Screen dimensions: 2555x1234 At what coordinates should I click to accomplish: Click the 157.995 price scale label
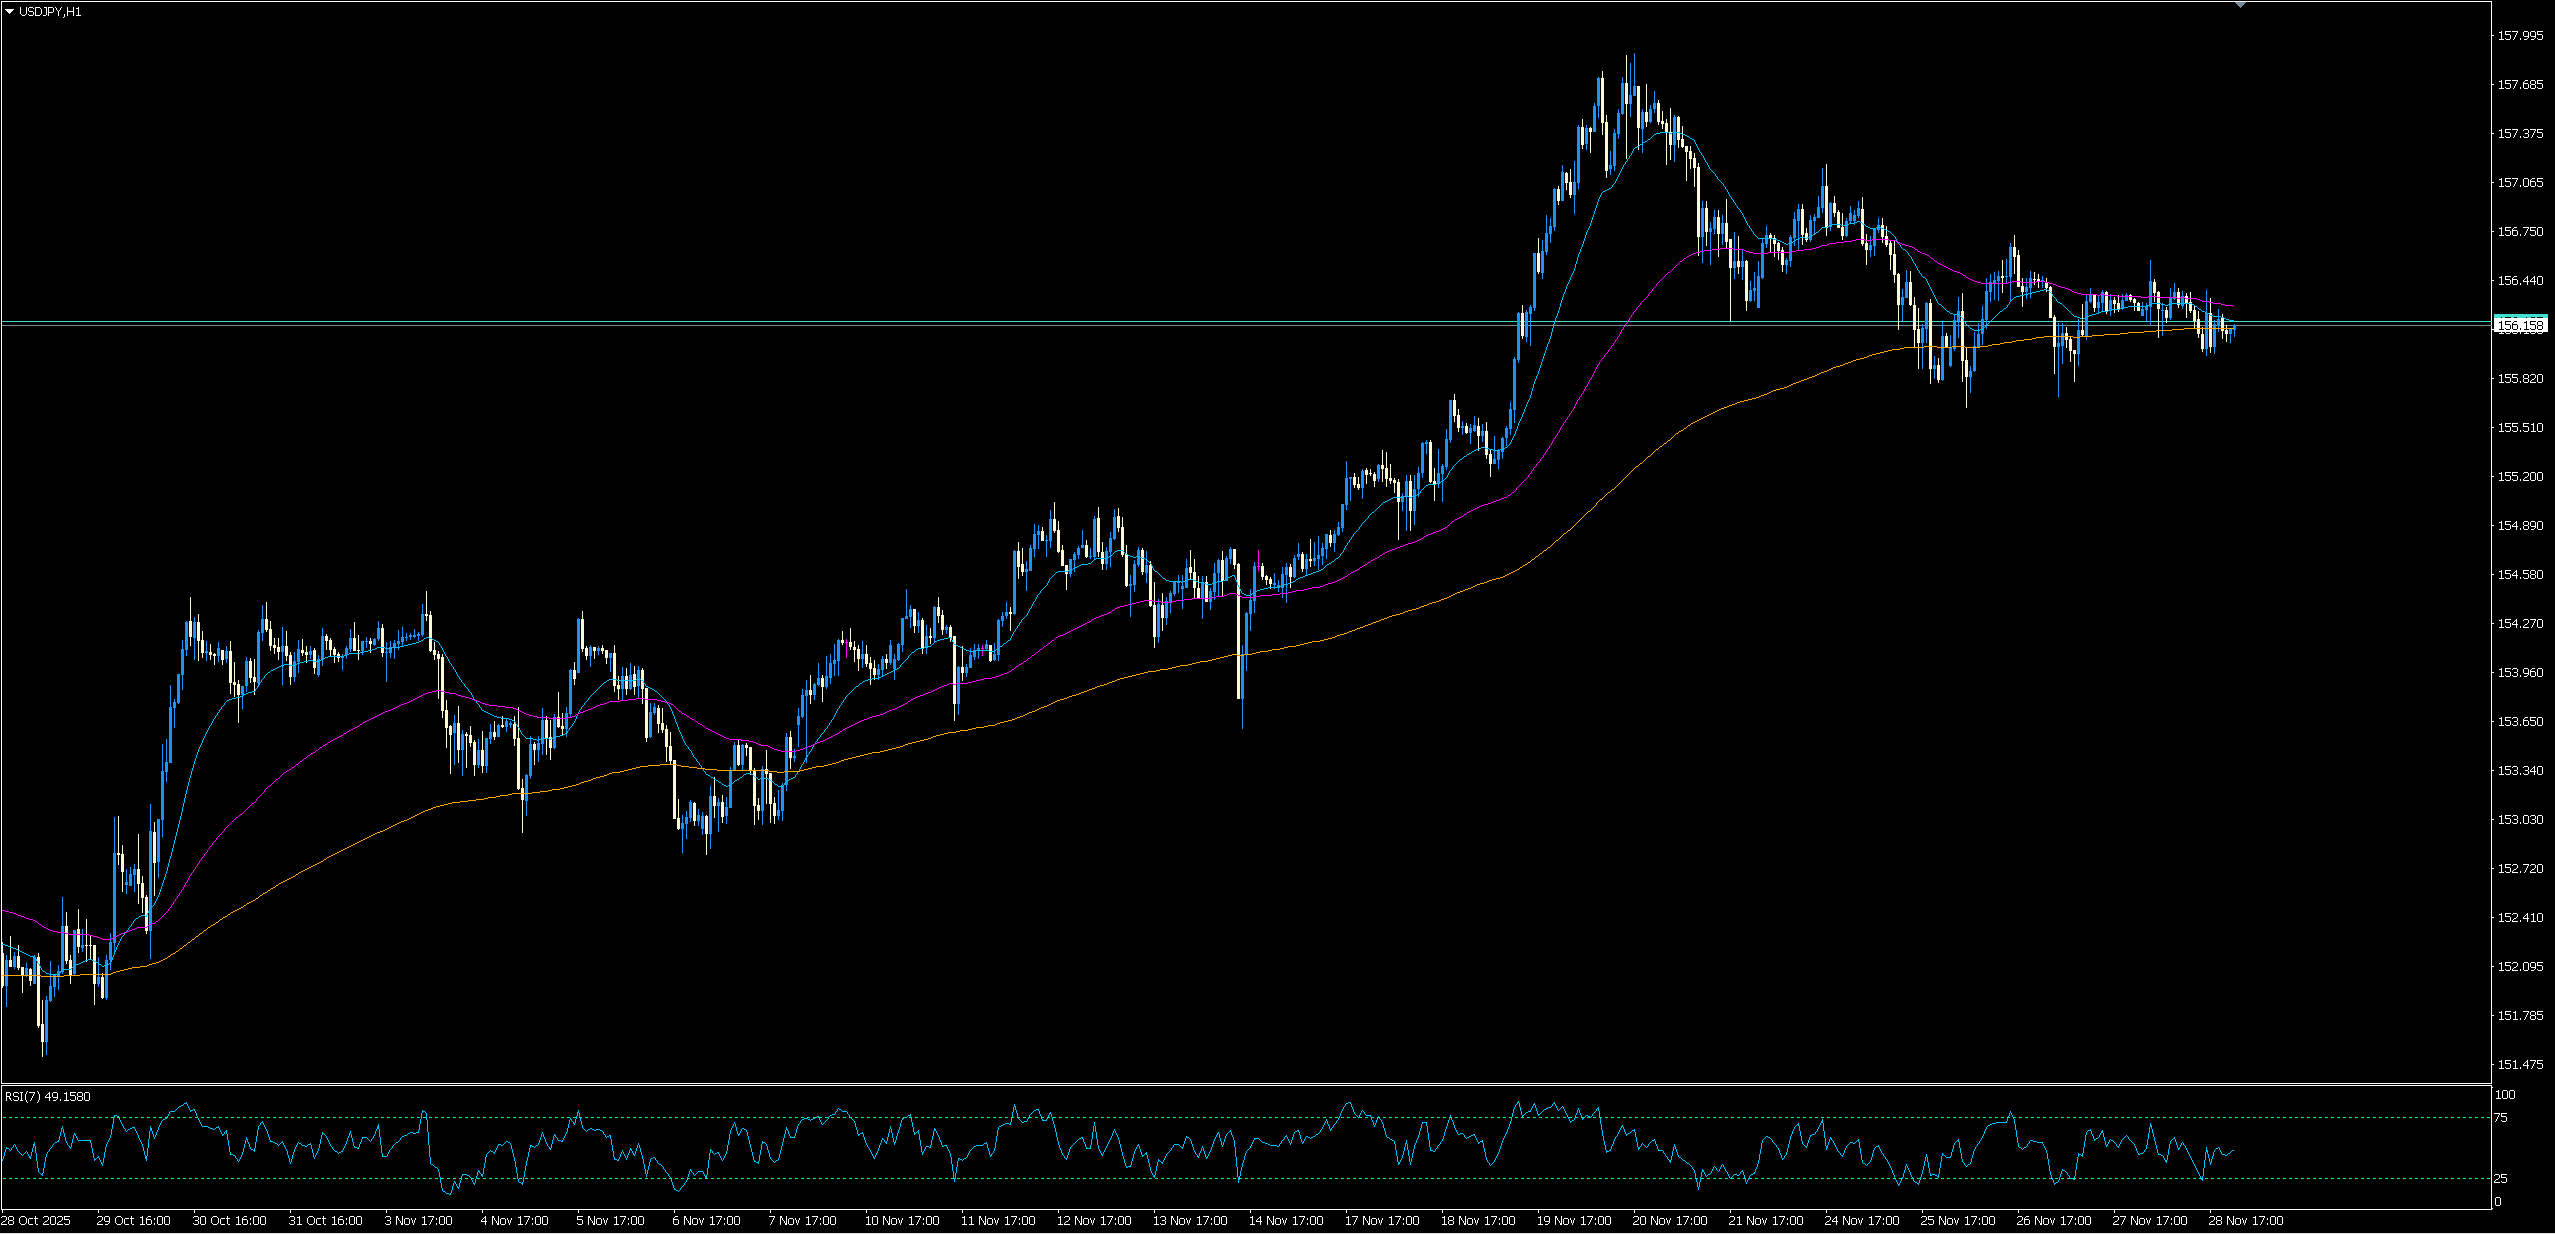click(x=2520, y=36)
